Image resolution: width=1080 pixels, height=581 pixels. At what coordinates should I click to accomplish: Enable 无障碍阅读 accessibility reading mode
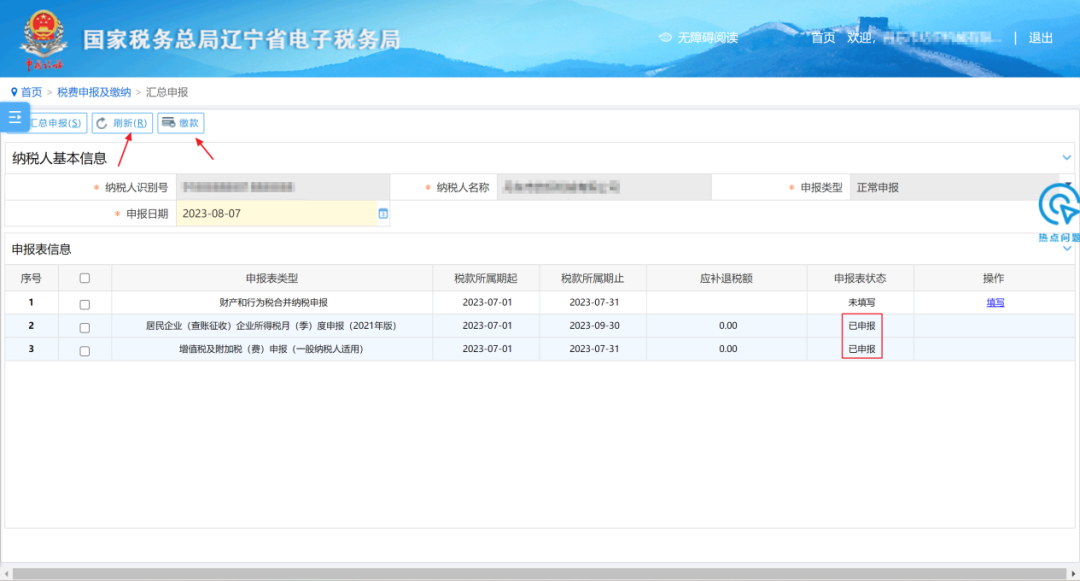[x=698, y=38]
